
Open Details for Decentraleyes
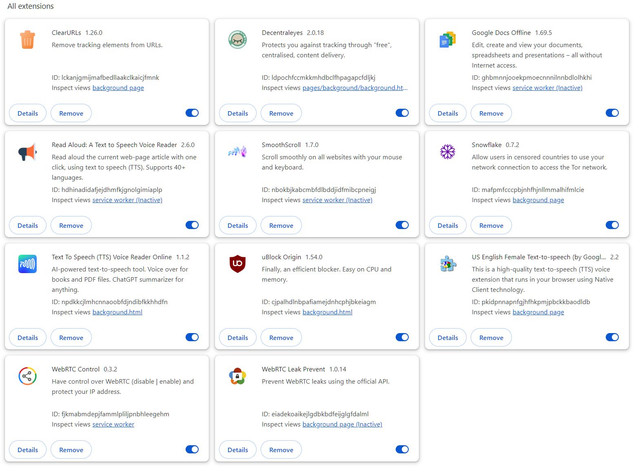(238, 113)
